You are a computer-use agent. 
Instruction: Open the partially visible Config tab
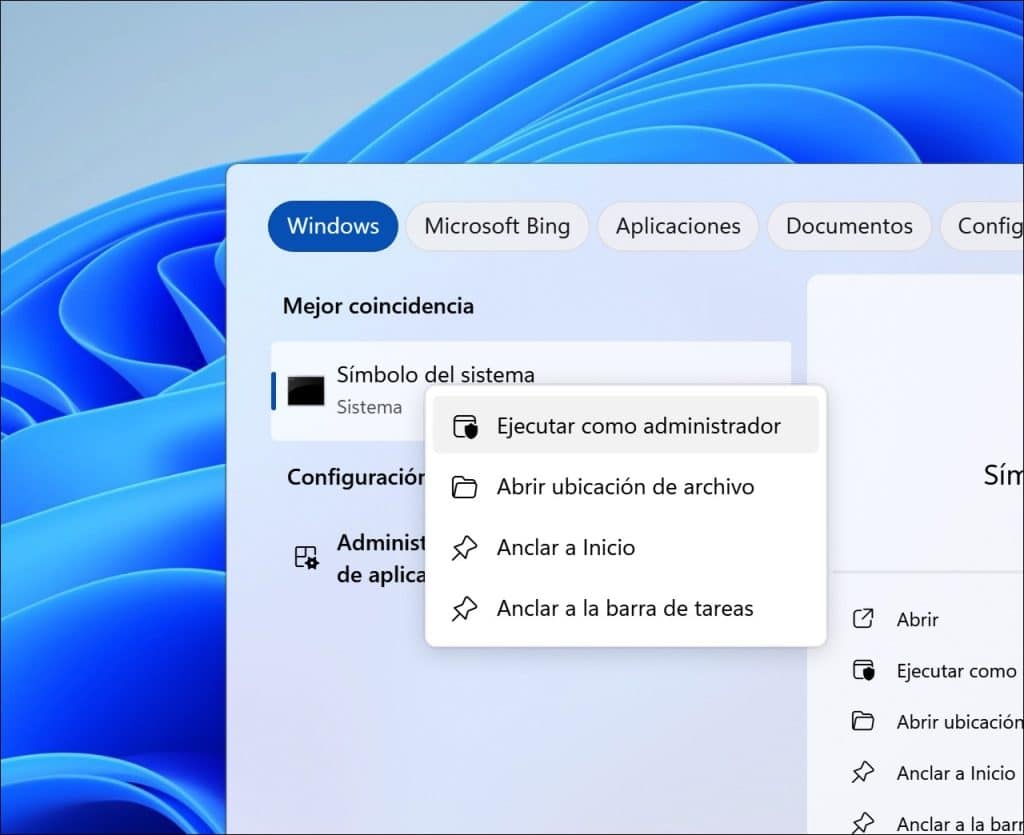tap(982, 226)
